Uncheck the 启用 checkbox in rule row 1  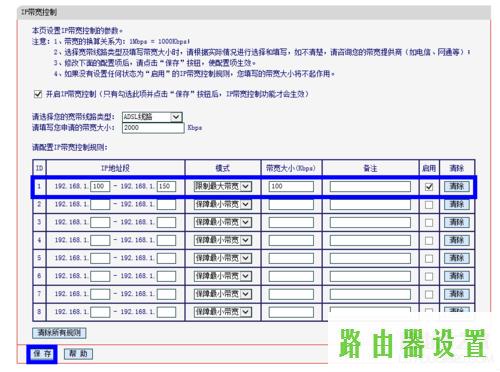tap(429, 187)
